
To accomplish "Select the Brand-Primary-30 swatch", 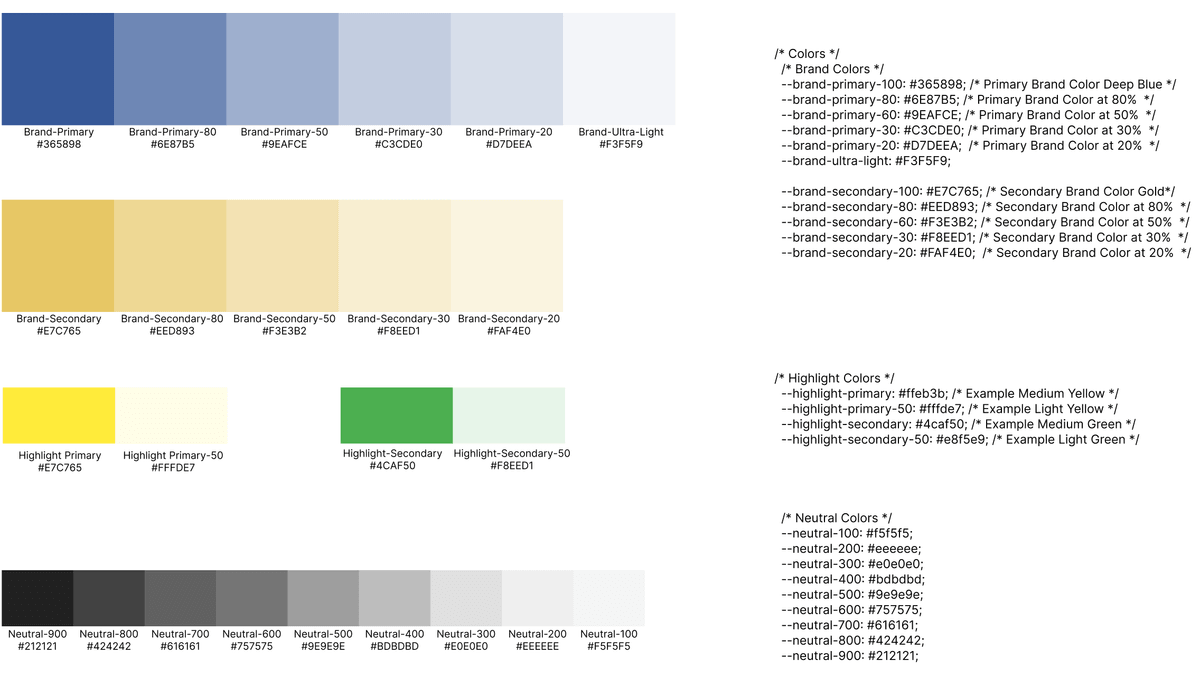I will 395,69.
